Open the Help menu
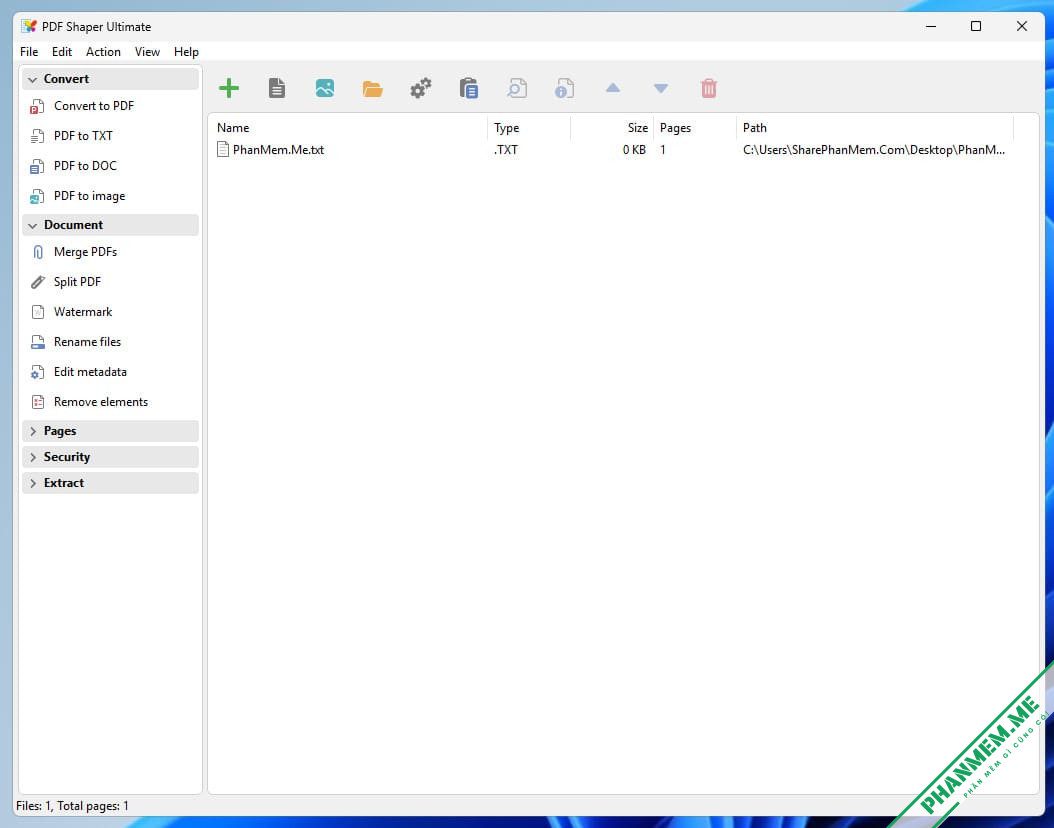The height and width of the screenshot is (828, 1054). (186, 52)
